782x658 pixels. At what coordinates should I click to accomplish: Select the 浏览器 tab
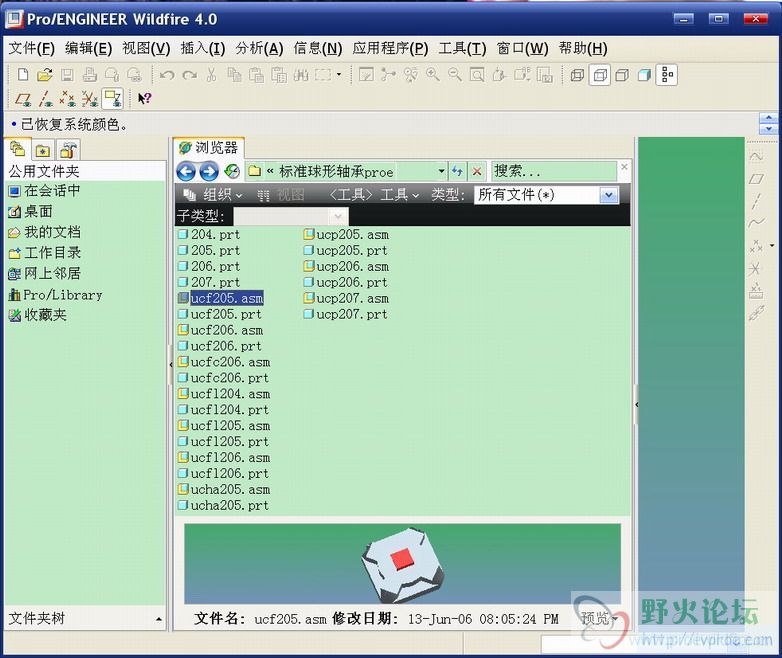tap(209, 148)
